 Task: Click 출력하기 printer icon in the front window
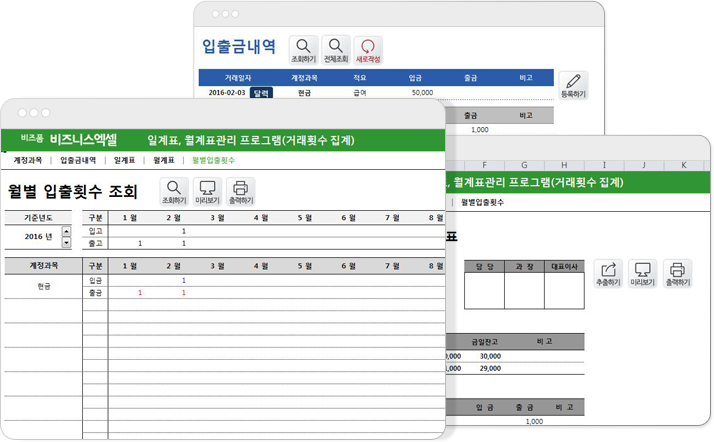coord(240,190)
